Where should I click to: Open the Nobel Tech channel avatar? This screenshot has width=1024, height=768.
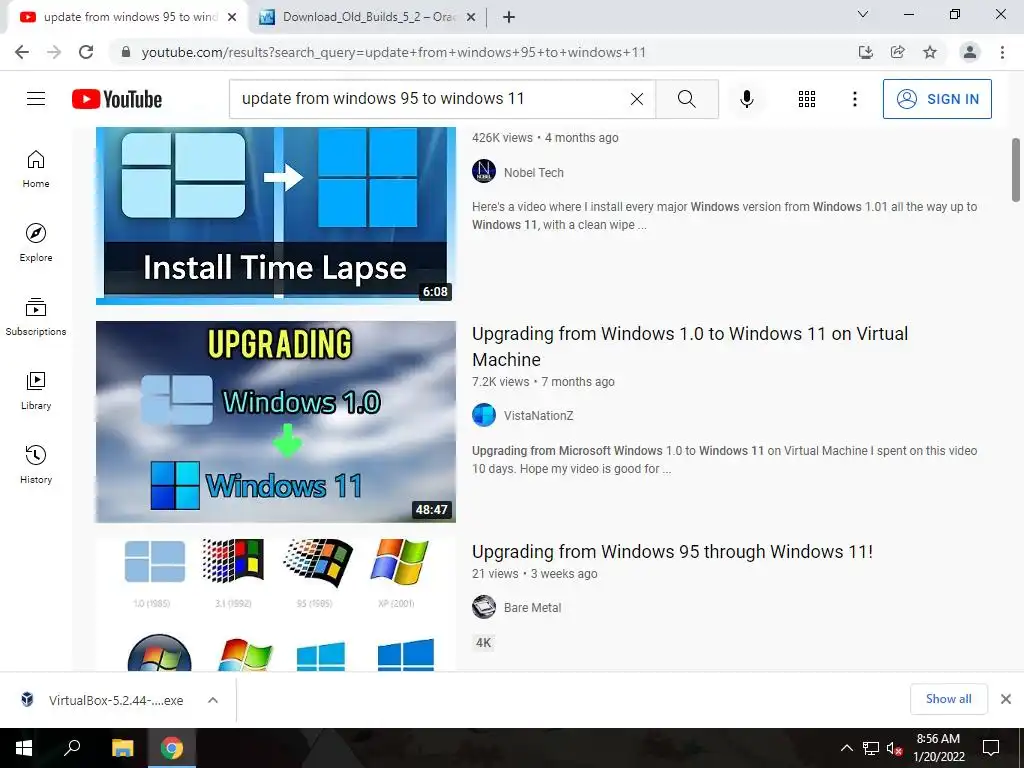[x=484, y=172]
